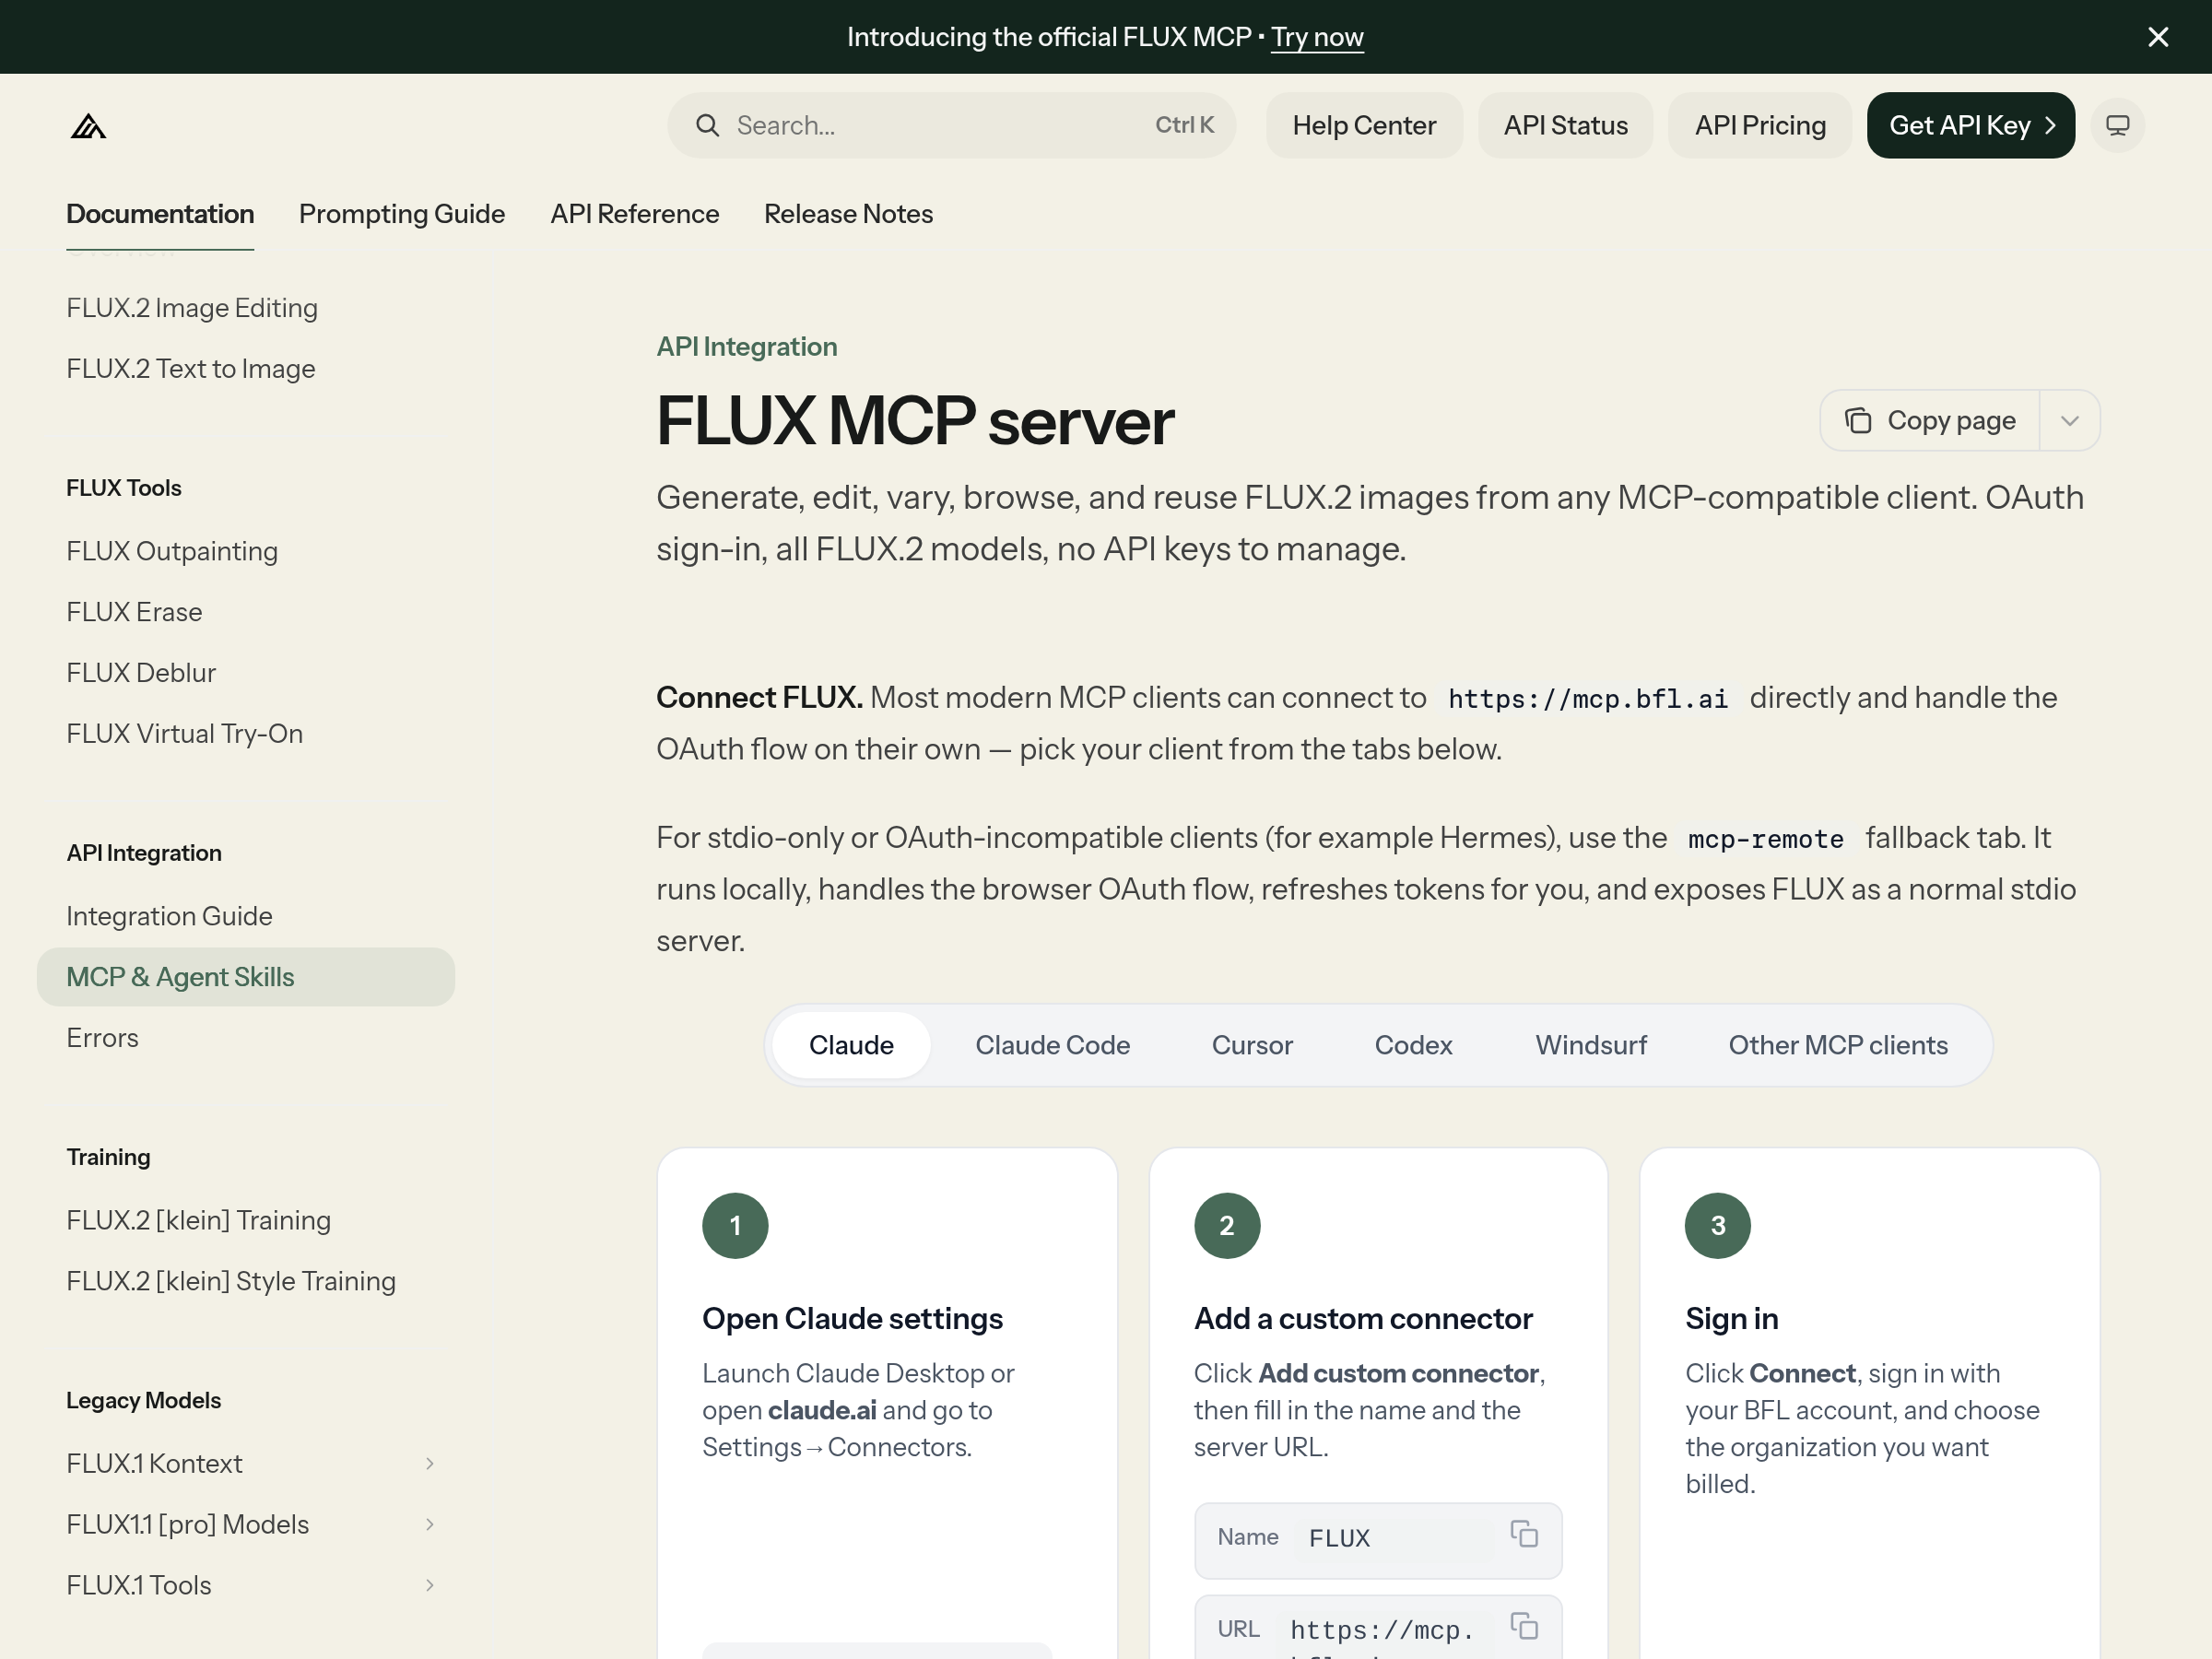Open the Other MCP clients tab
The width and height of the screenshot is (2212, 1659).
coord(1838,1045)
